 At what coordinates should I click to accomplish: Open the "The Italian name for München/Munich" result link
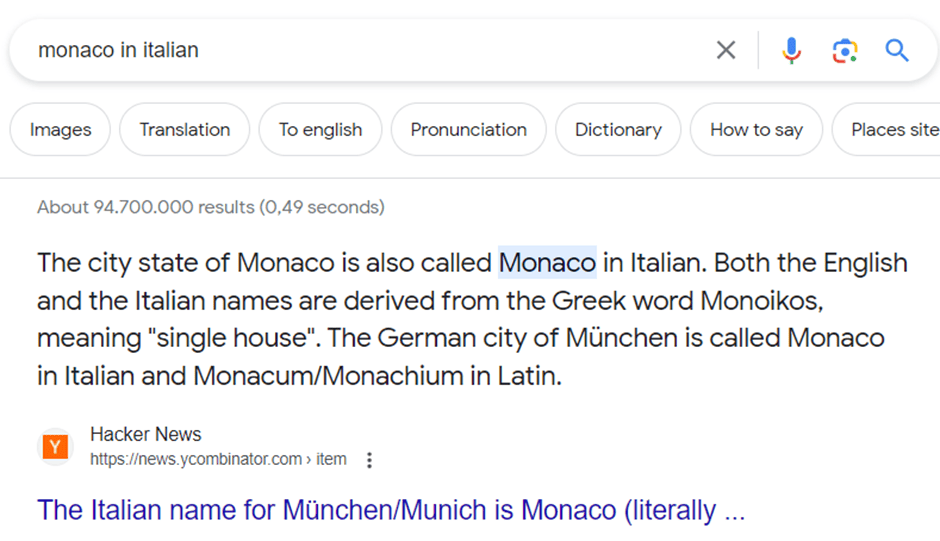(390, 510)
